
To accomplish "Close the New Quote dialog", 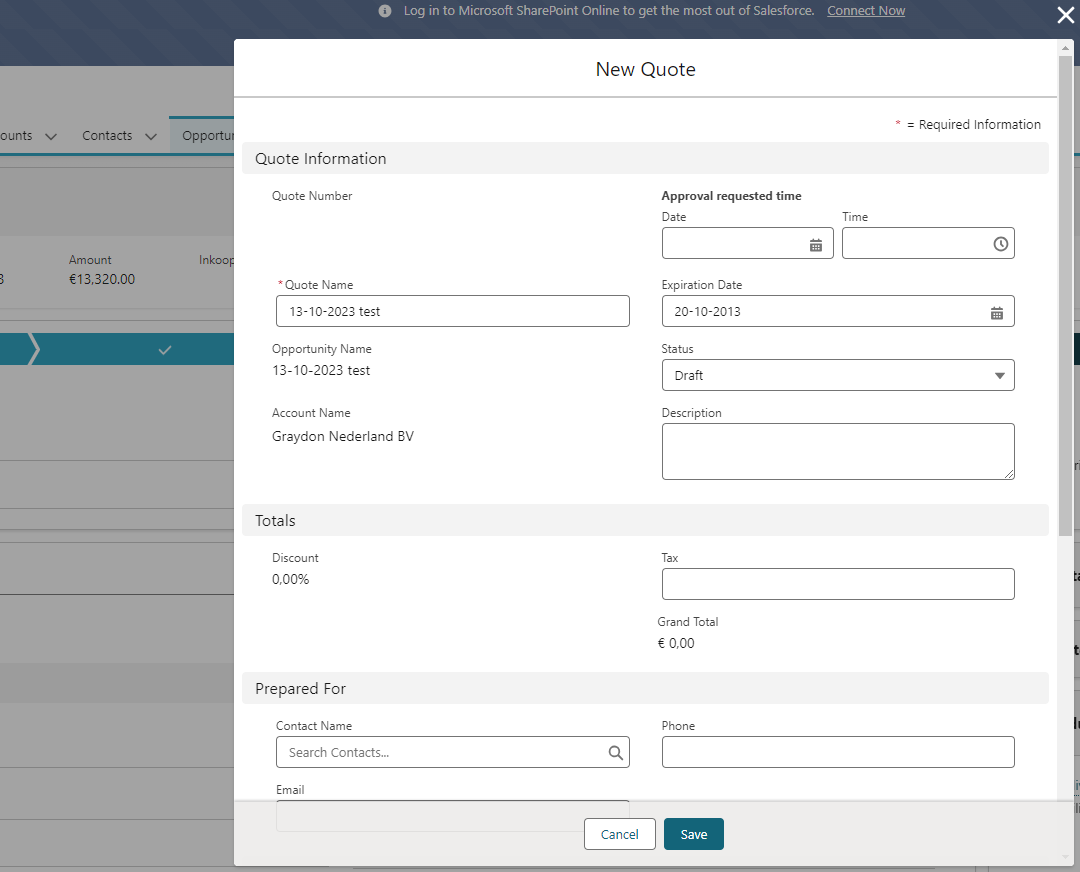I will 1064,15.
